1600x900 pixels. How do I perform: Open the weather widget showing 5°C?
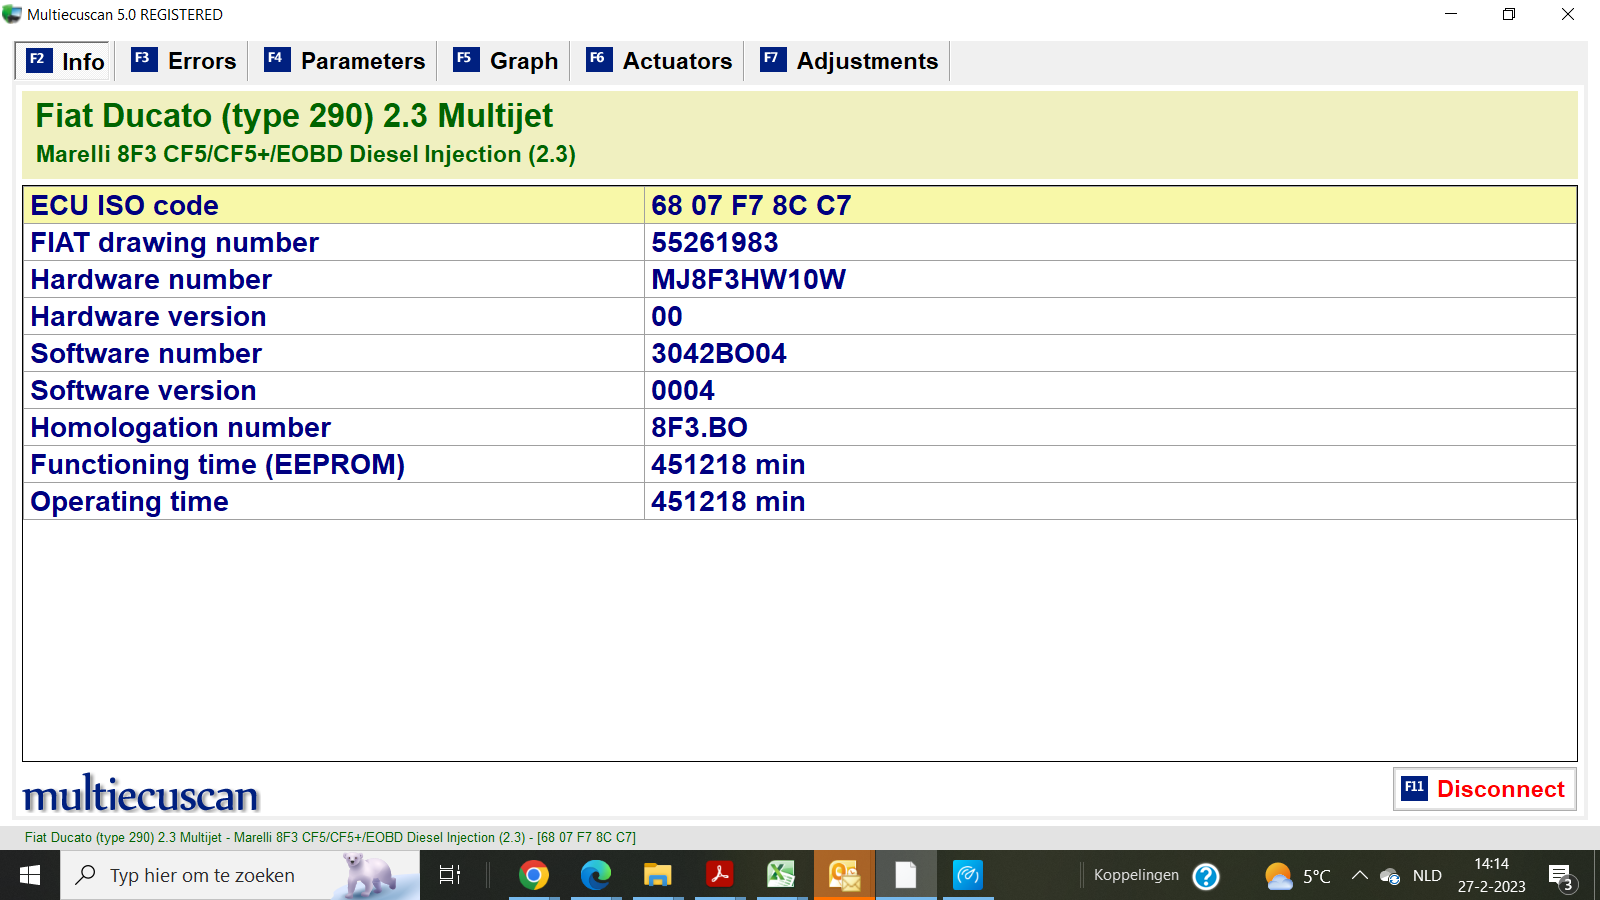click(1297, 876)
